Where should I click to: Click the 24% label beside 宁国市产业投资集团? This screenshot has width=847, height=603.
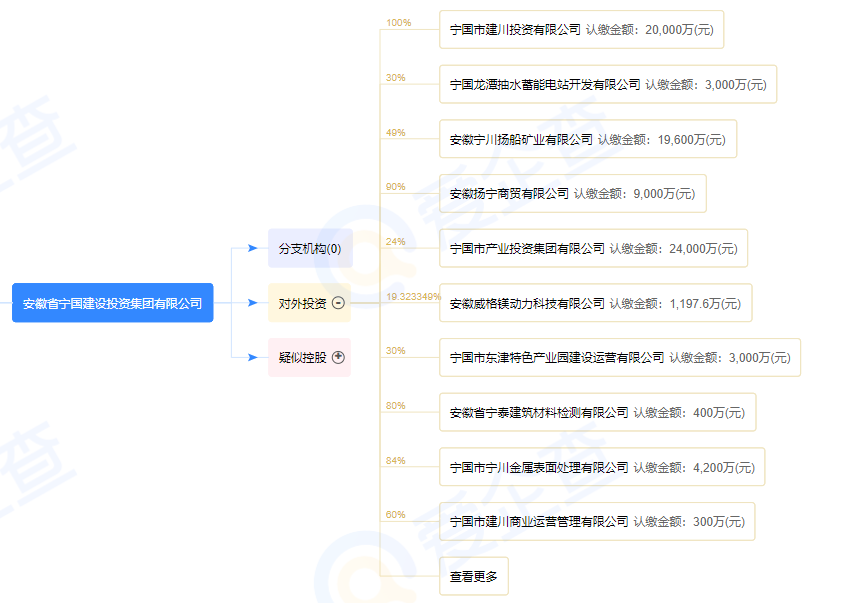pos(397,240)
